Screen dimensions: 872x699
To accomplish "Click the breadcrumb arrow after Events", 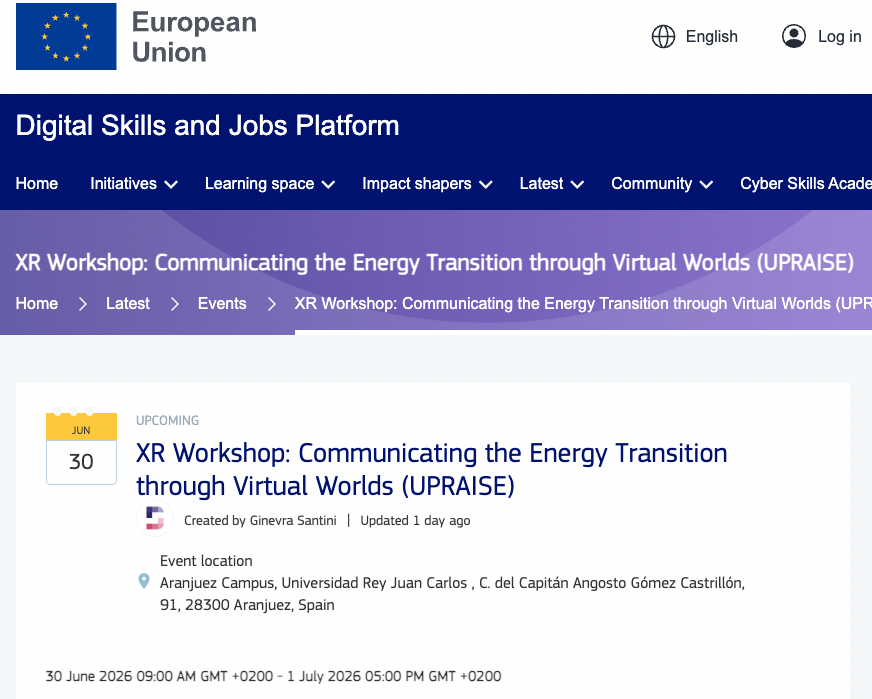I will click(271, 304).
